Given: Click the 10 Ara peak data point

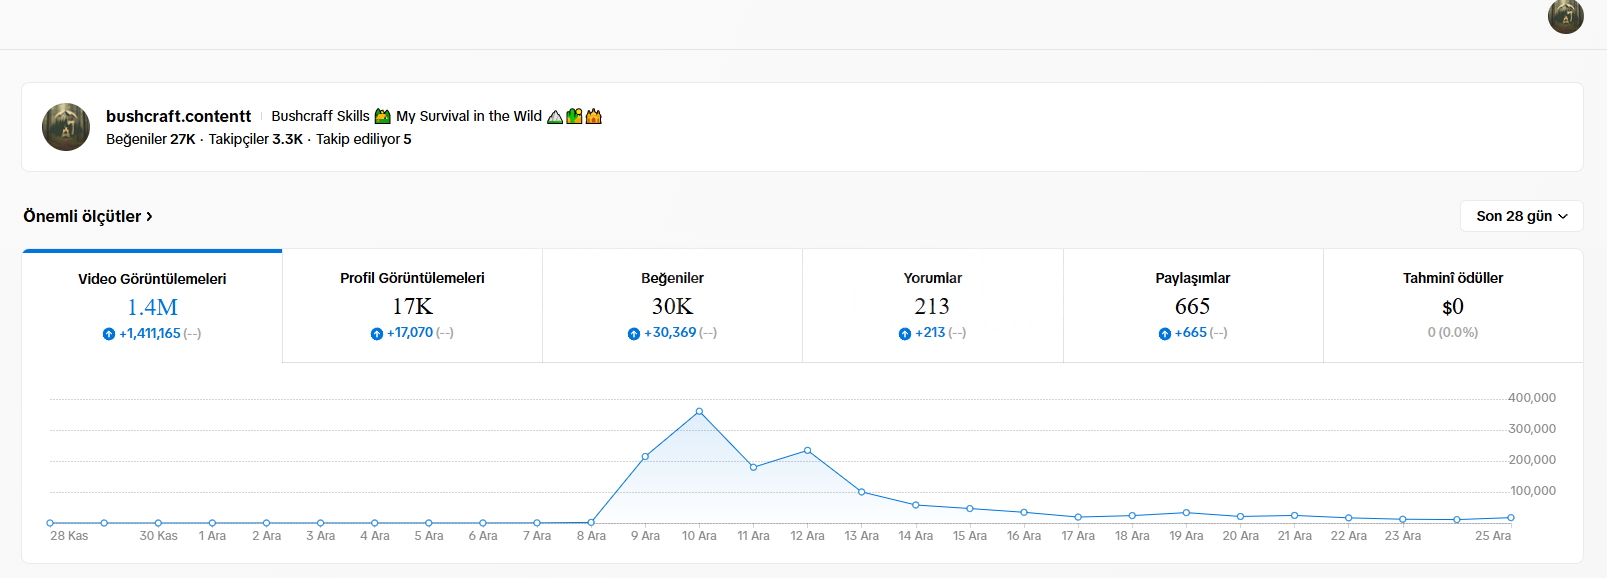Looking at the screenshot, I should (x=699, y=411).
